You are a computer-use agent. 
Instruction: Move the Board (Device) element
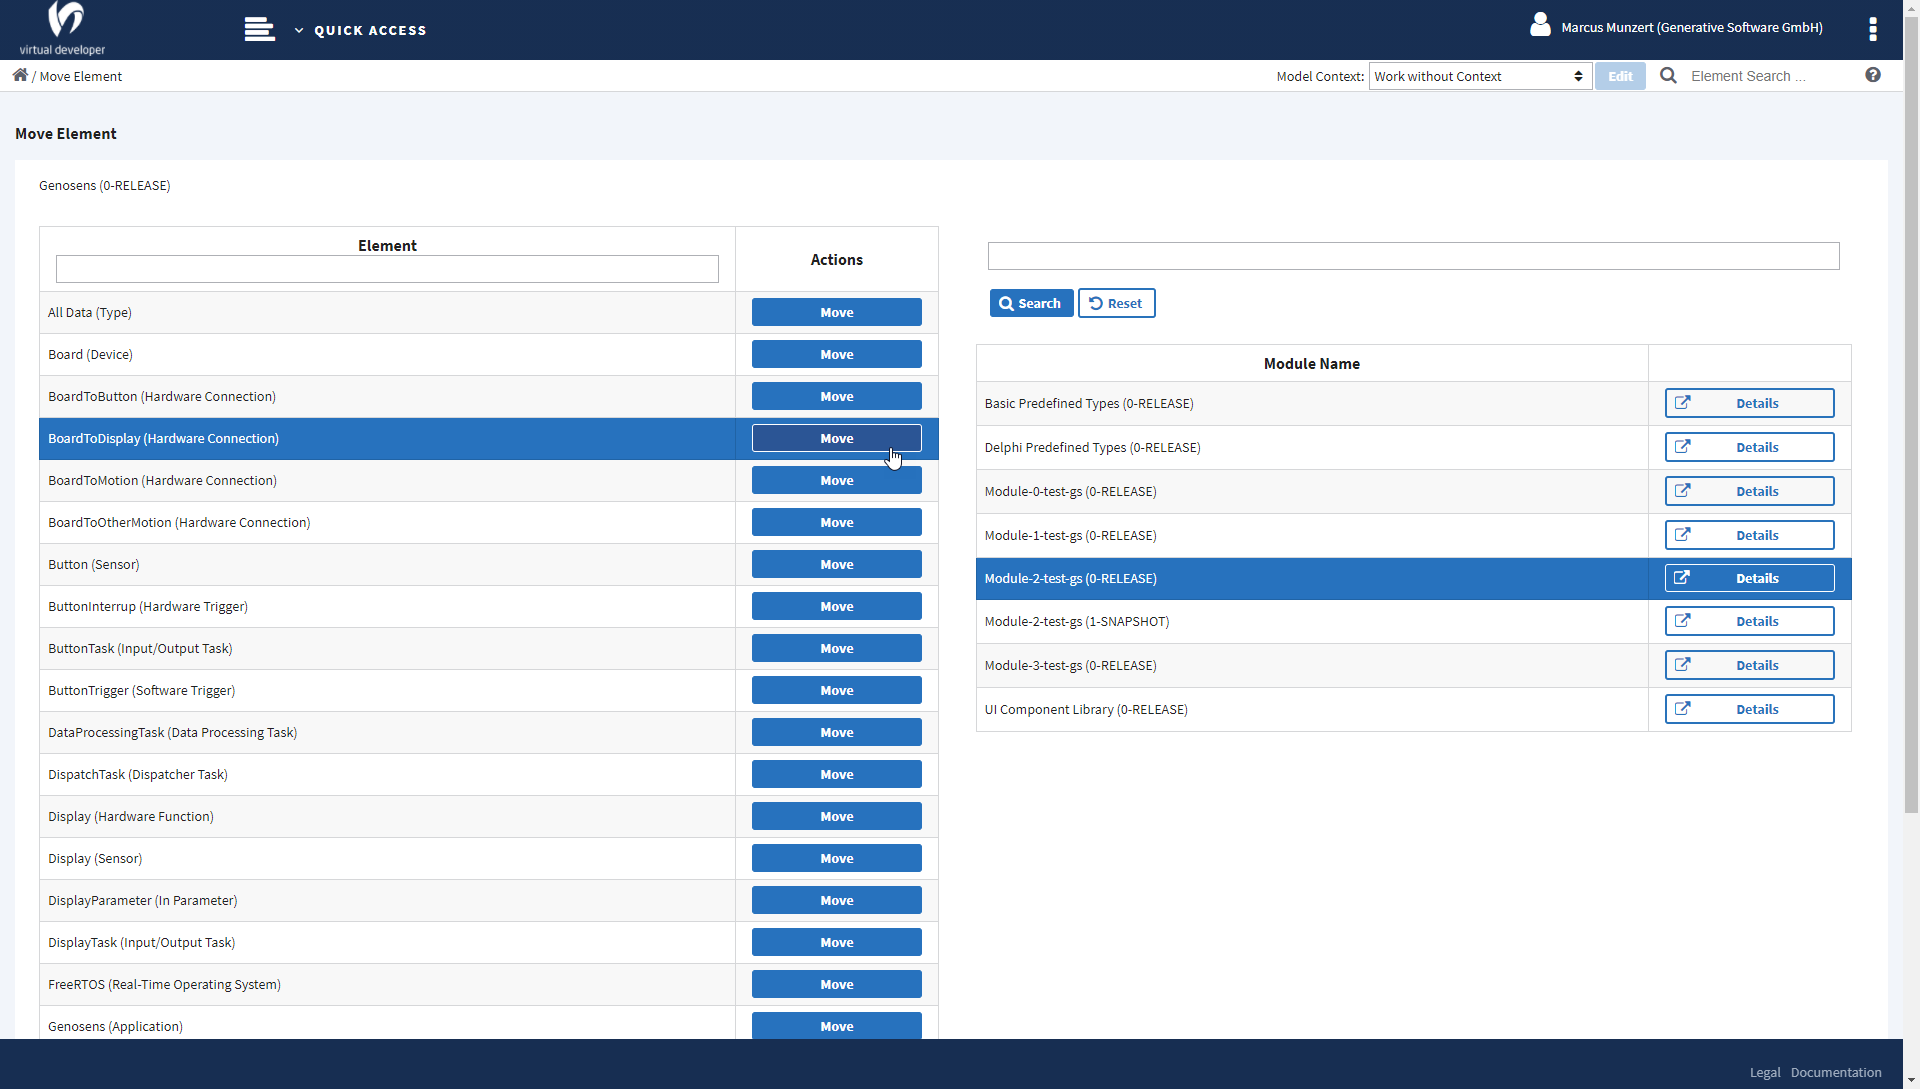click(x=836, y=354)
